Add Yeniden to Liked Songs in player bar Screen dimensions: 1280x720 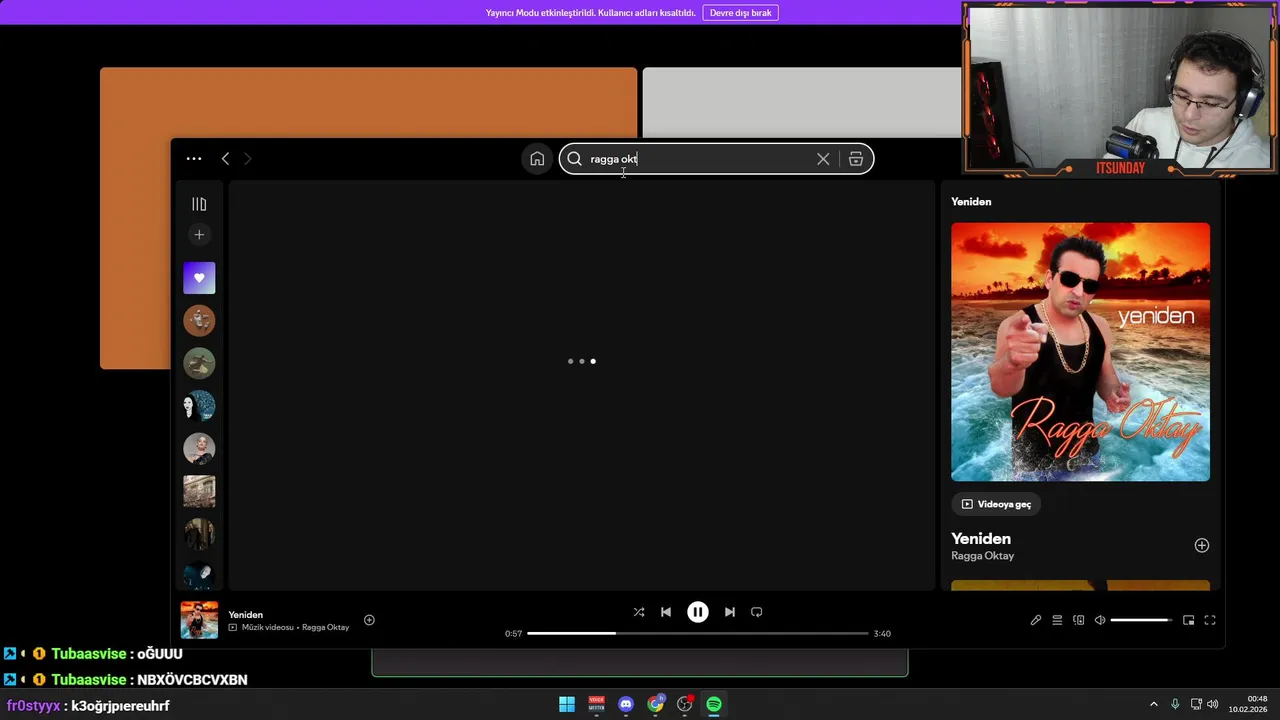tap(369, 620)
